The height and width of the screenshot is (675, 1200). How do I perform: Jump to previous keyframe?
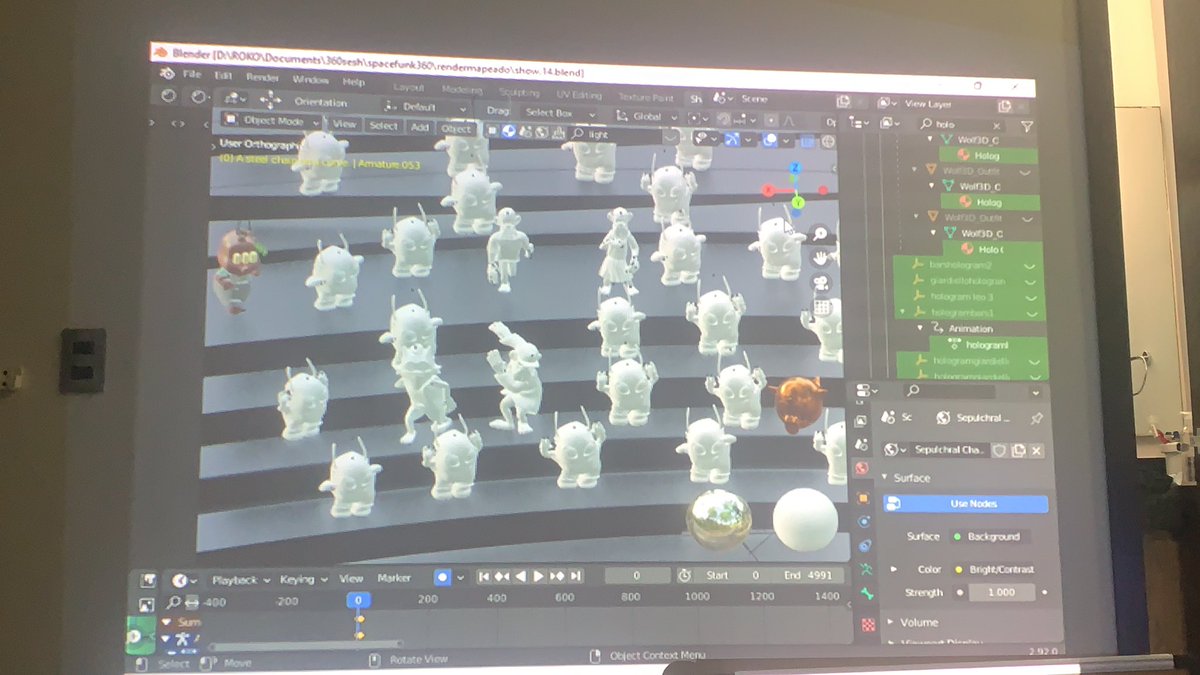tap(502, 576)
